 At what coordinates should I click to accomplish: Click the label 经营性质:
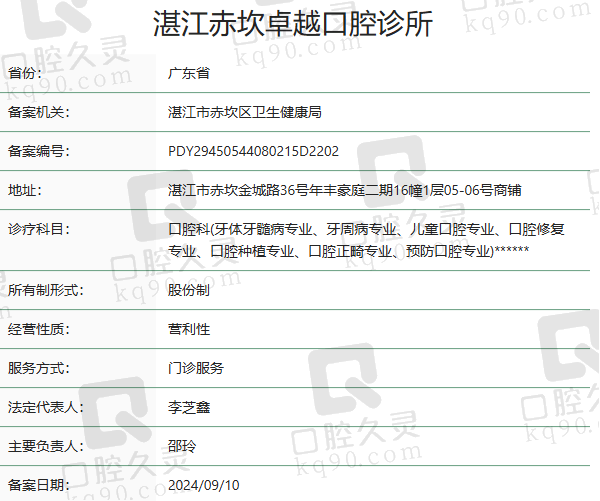(x=39, y=329)
